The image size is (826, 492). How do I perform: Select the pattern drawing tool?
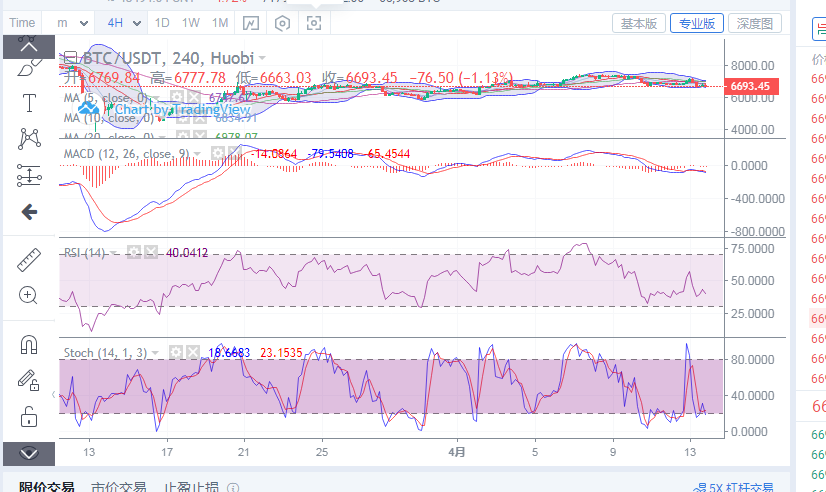(29, 138)
